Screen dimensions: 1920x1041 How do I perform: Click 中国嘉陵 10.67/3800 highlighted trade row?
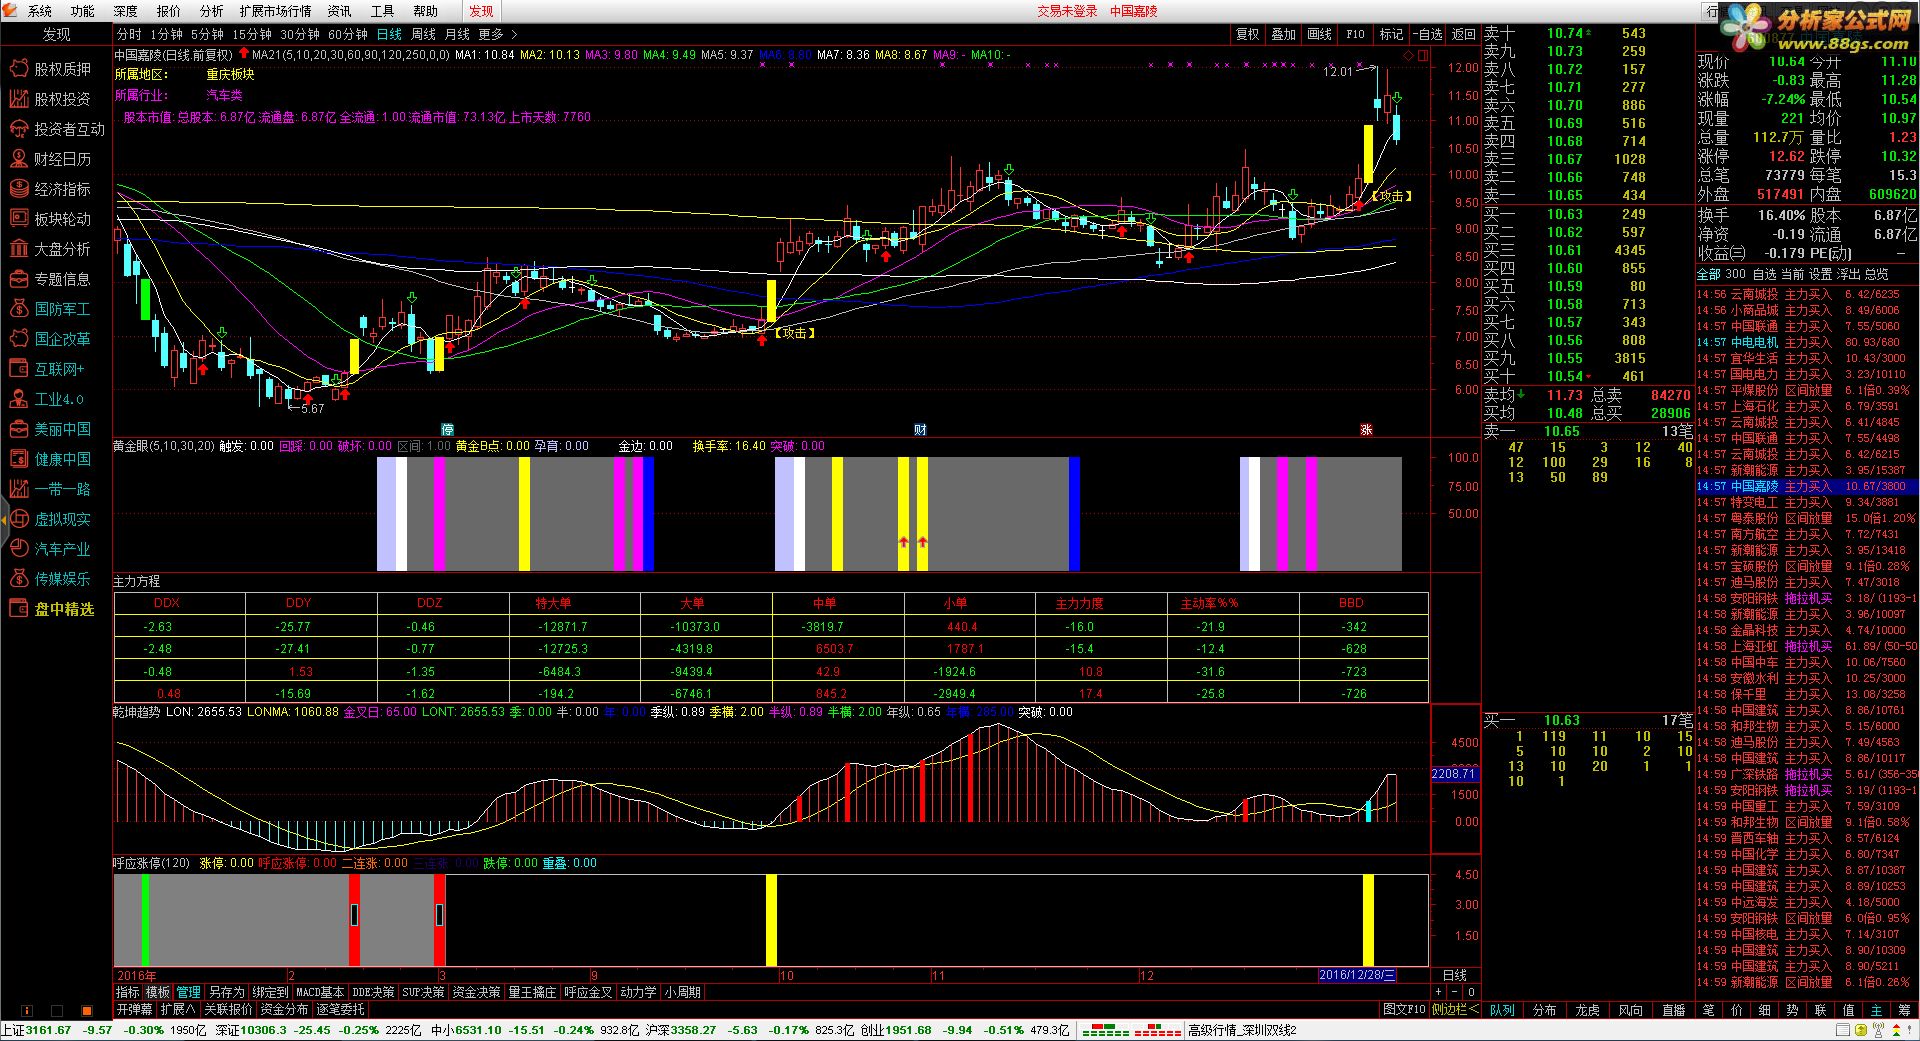[1807, 486]
